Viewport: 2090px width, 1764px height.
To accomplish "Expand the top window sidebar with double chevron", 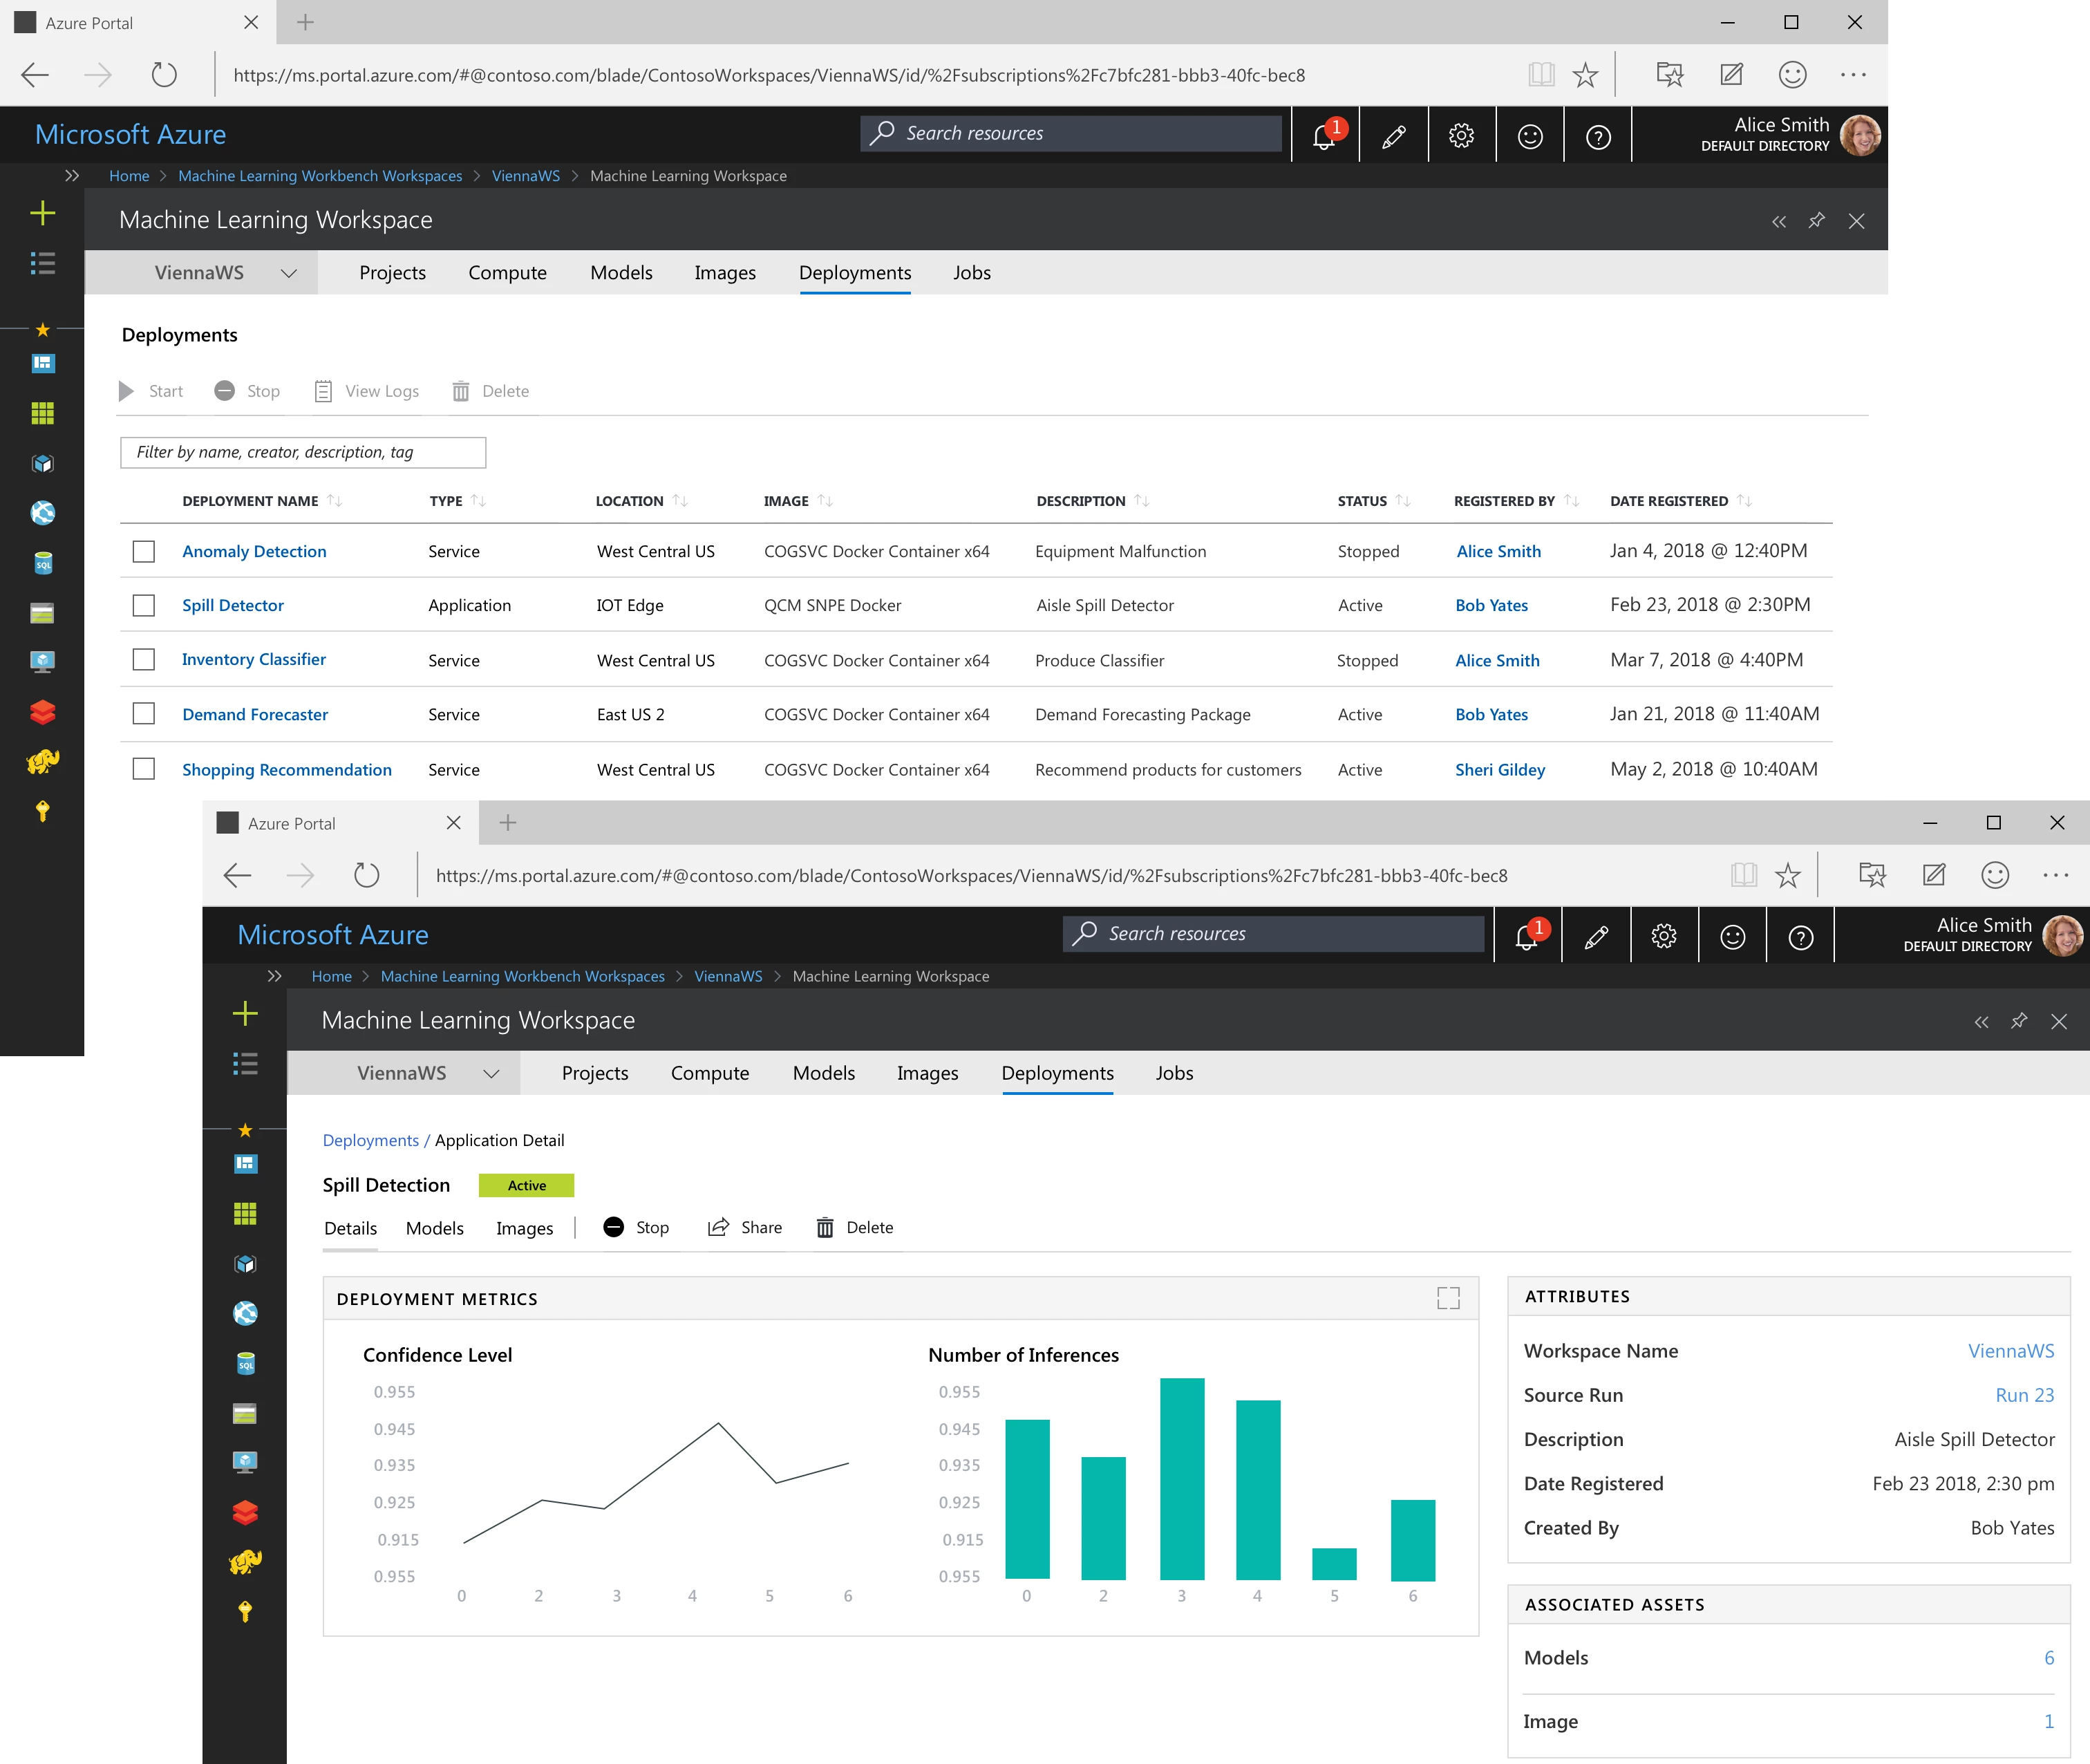I will pos(72,175).
